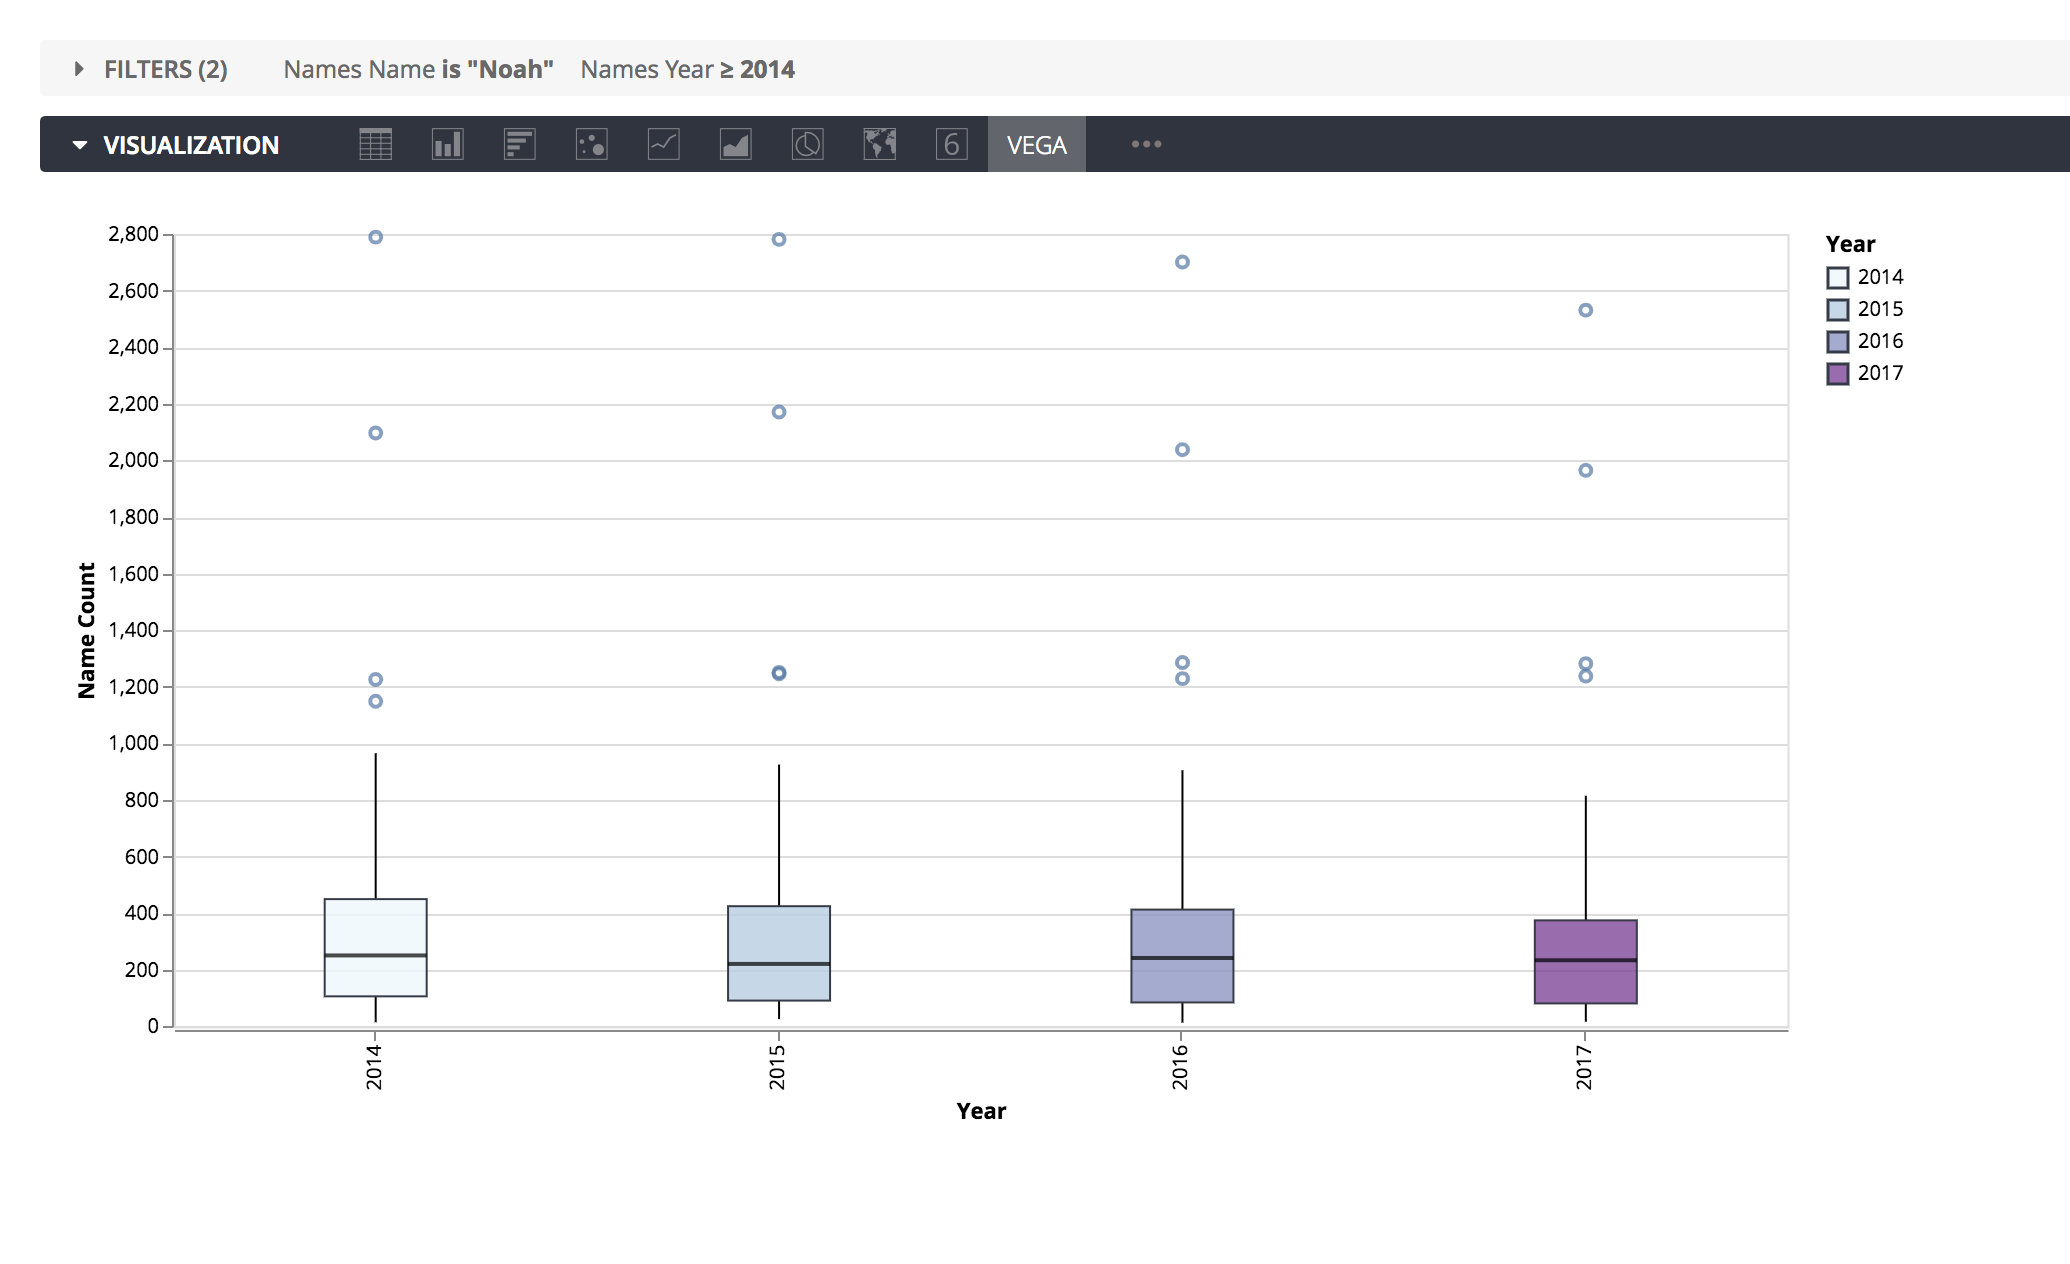Pick the area chart icon

pos(735,145)
